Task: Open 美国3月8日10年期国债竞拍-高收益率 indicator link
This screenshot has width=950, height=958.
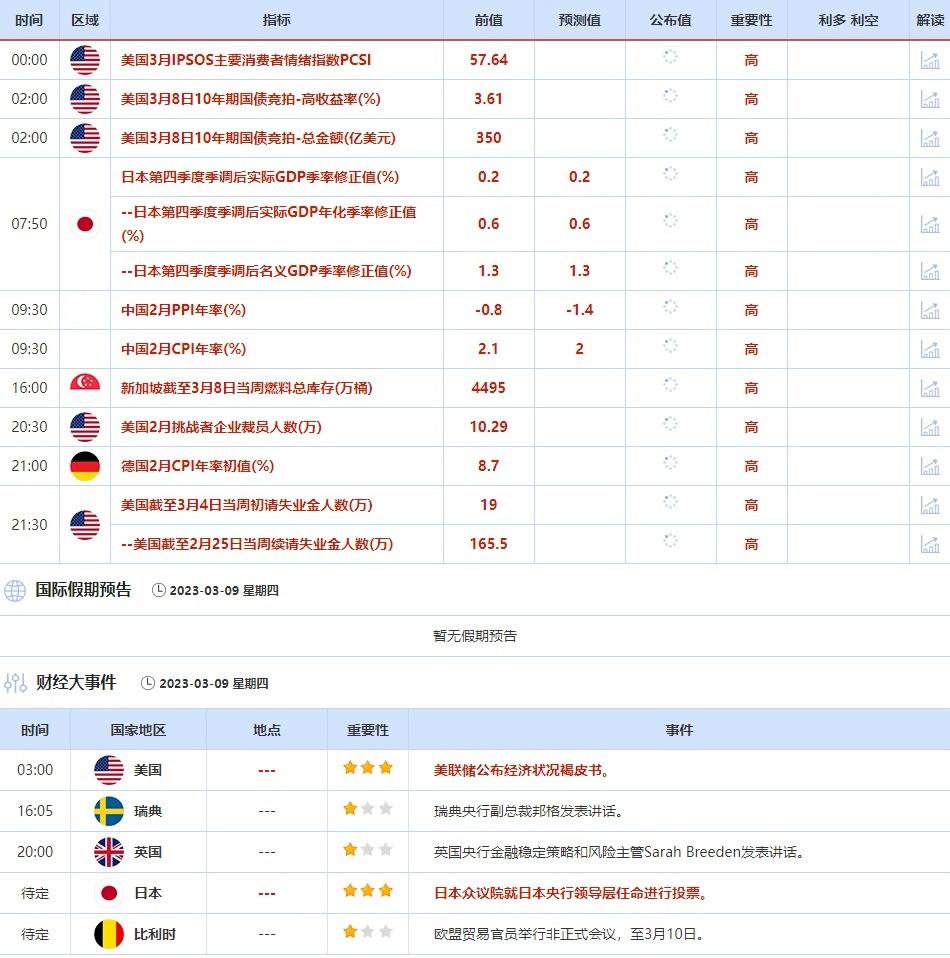Action: coord(250,99)
